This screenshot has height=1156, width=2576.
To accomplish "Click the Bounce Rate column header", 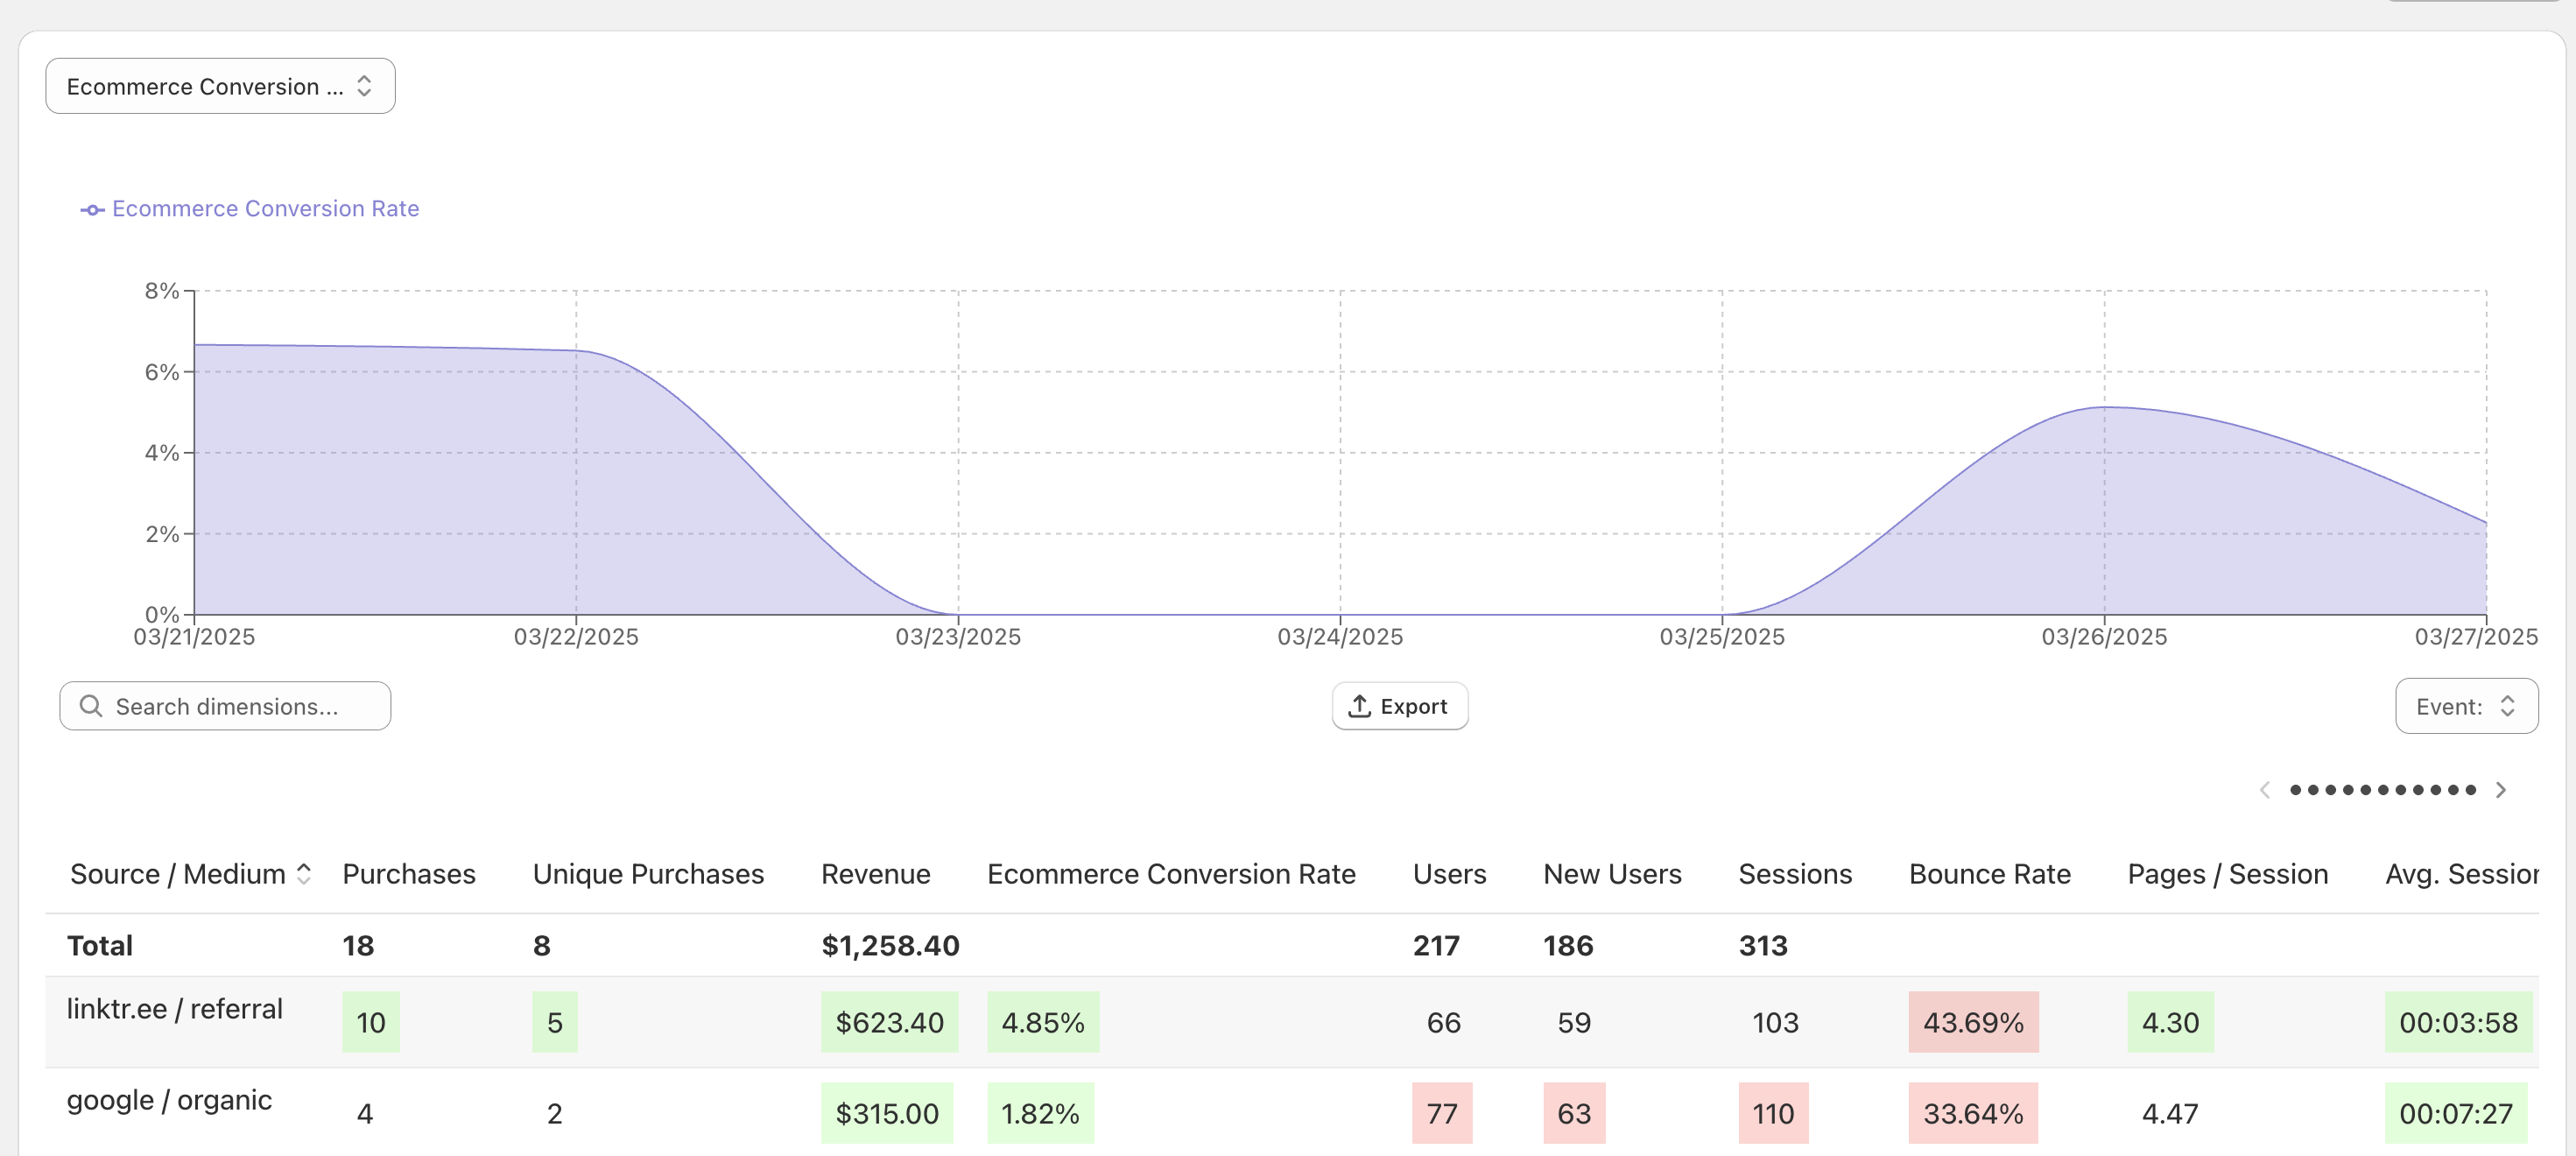I will (x=1989, y=874).
